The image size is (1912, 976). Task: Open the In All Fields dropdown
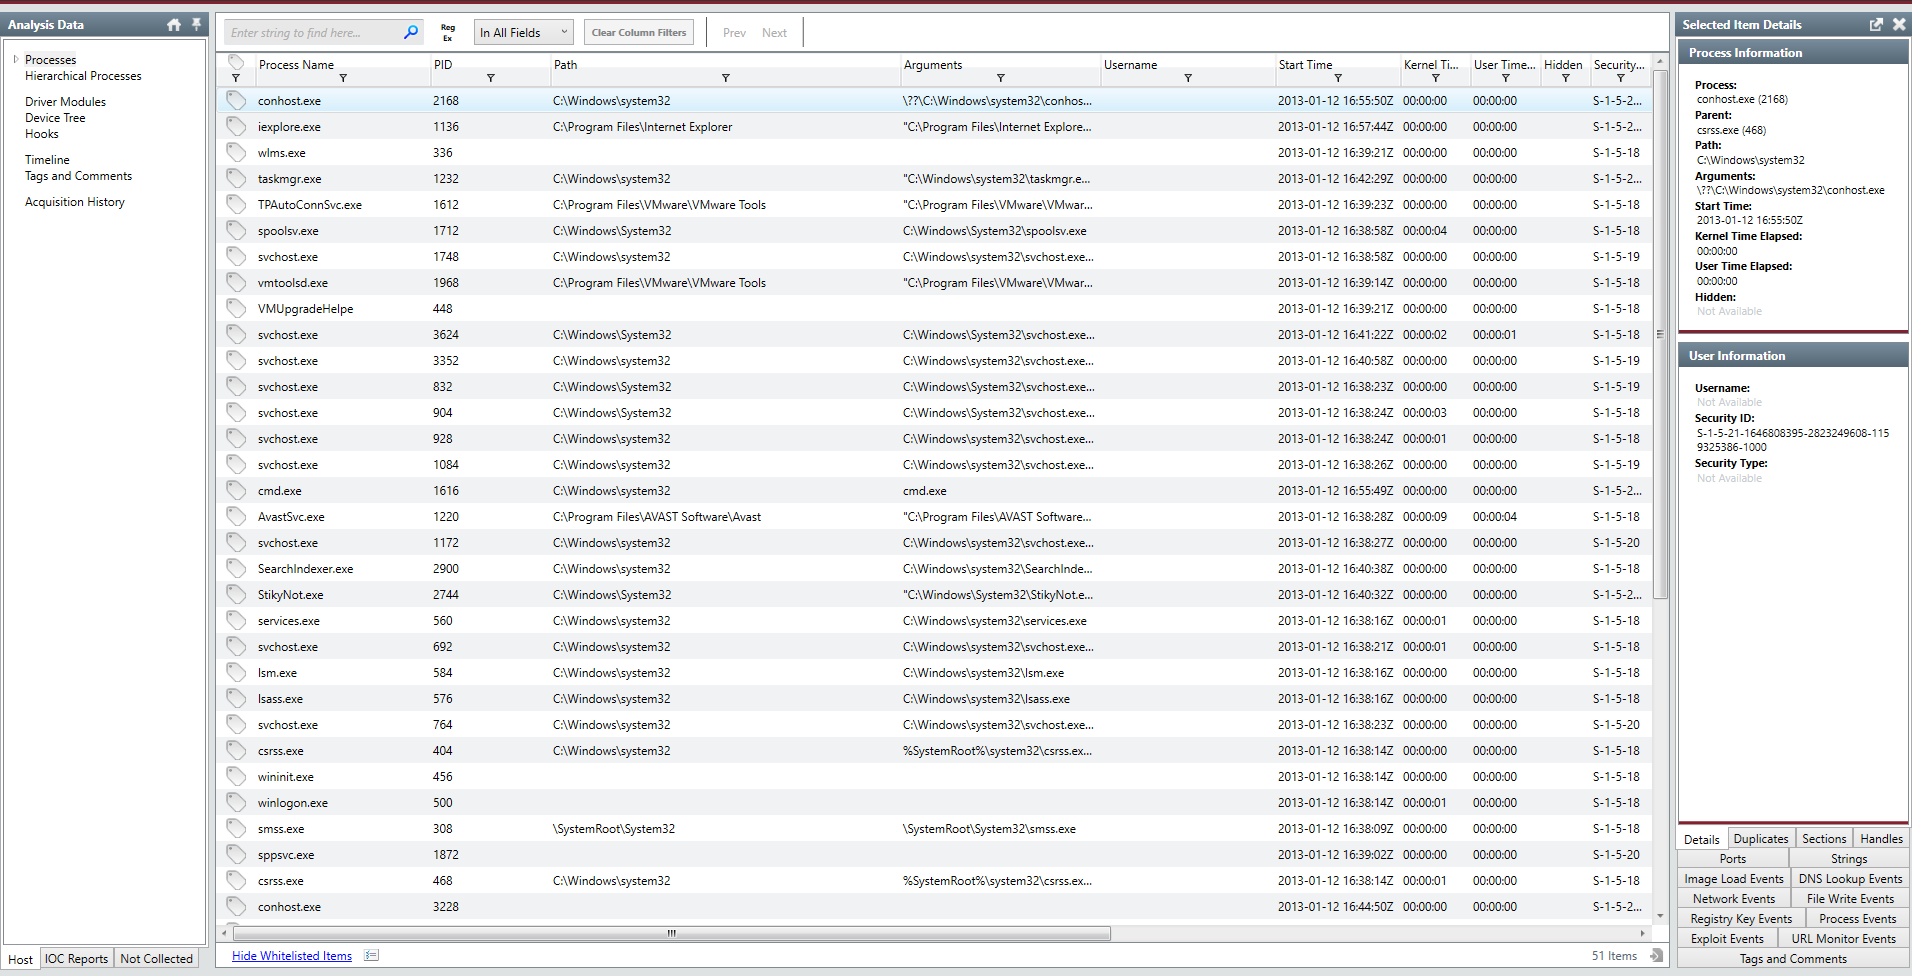[x=523, y=33]
